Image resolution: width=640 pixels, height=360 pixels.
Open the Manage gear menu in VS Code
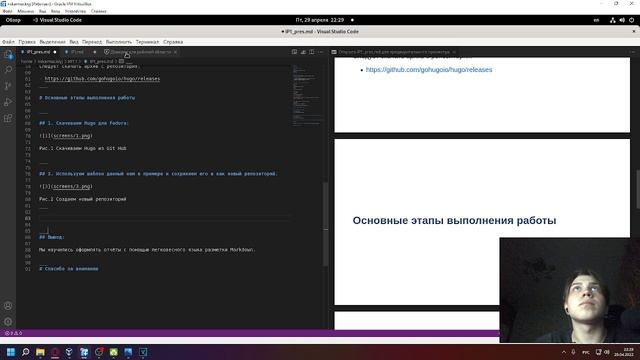(8, 322)
